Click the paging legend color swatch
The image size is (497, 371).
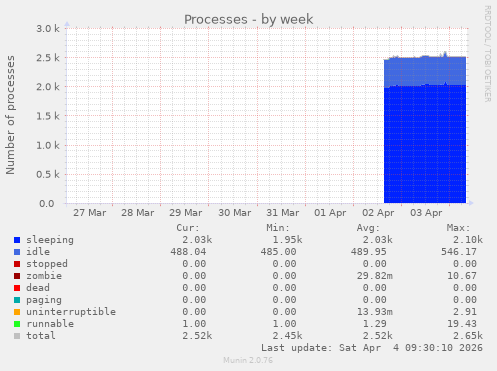17,300
